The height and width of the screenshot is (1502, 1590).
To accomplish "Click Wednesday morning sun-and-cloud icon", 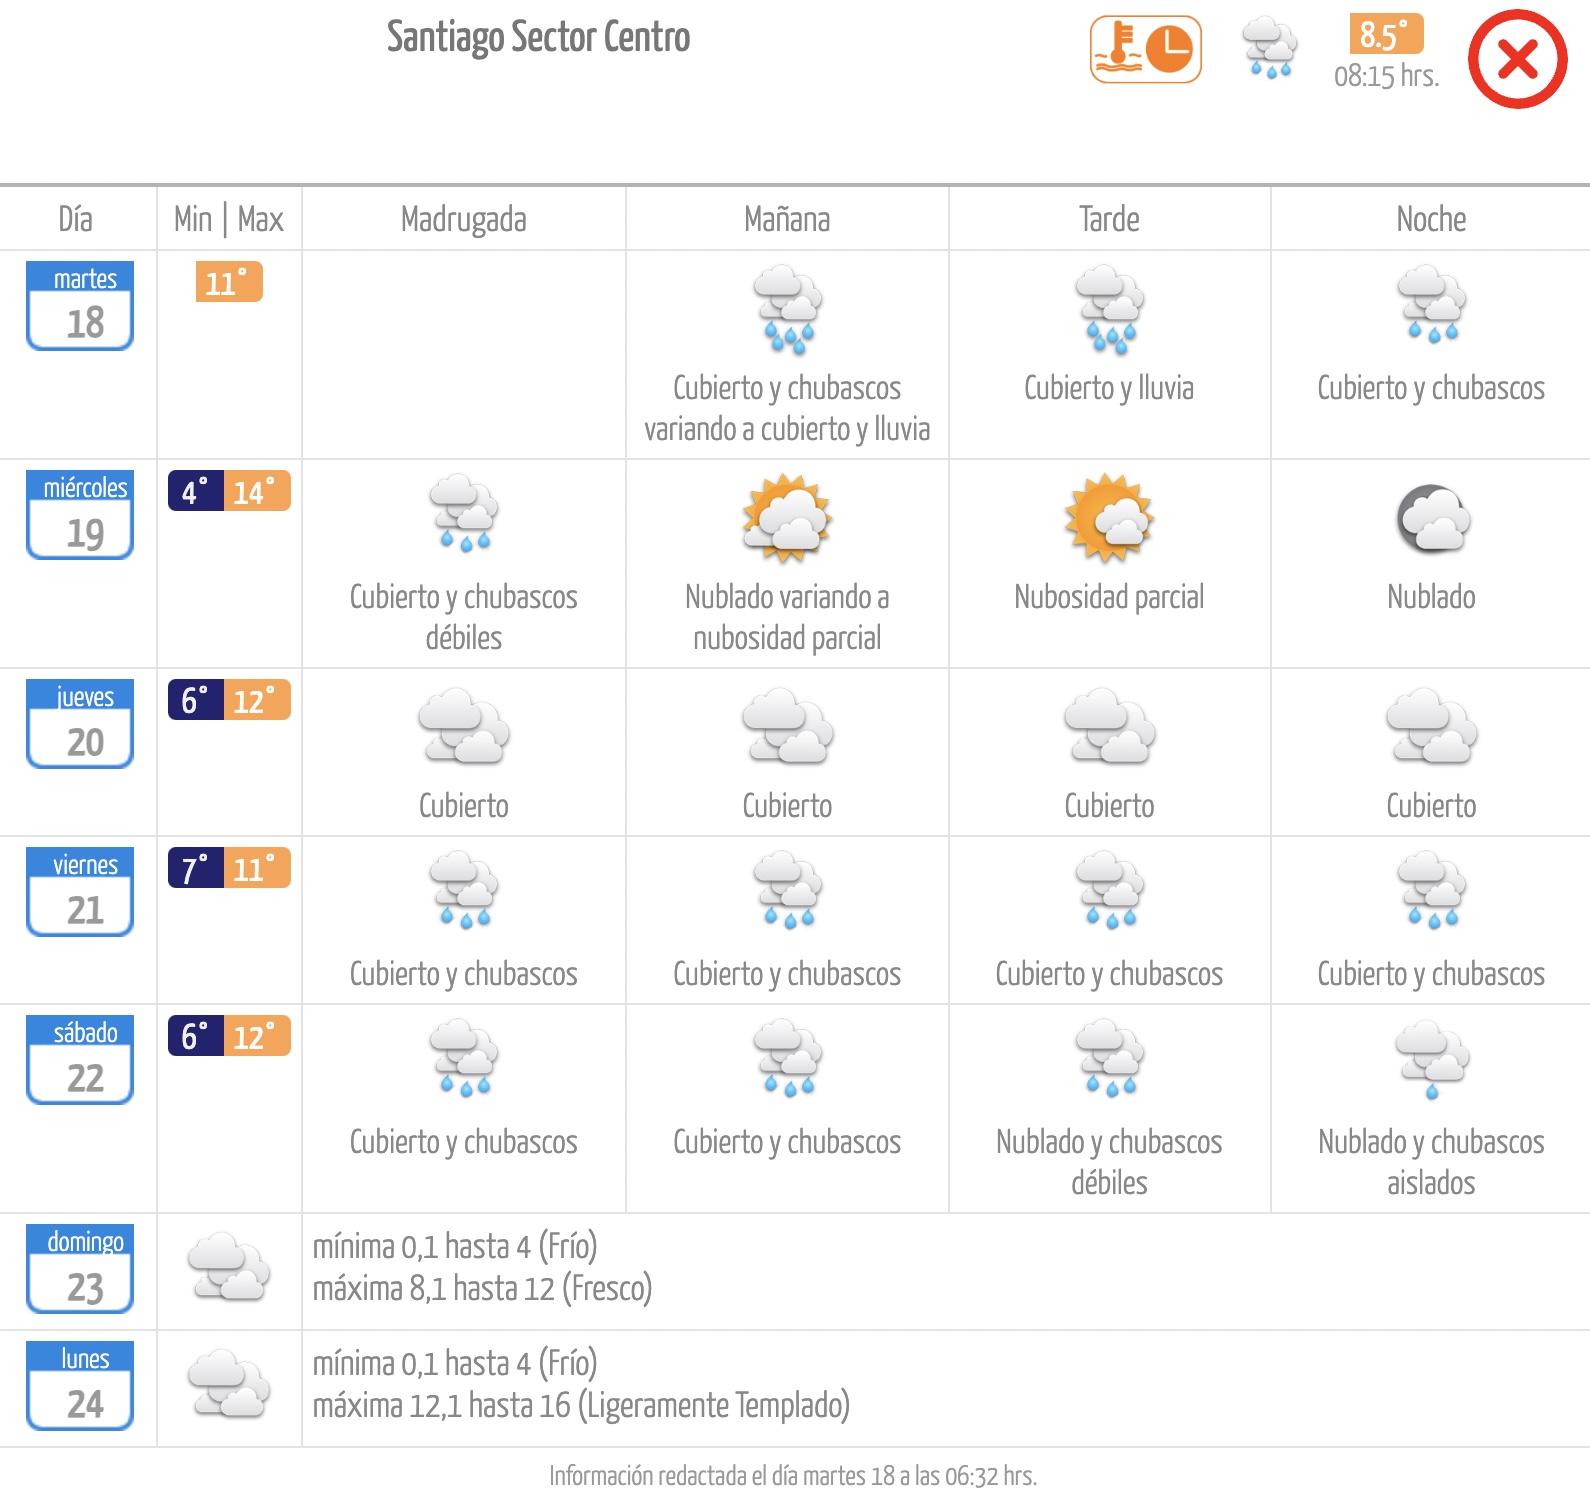I will 787,518.
